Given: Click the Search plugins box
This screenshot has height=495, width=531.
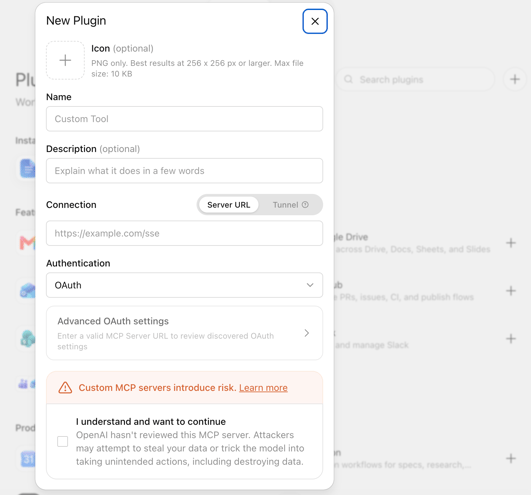Looking at the screenshot, I should (x=415, y=79).
